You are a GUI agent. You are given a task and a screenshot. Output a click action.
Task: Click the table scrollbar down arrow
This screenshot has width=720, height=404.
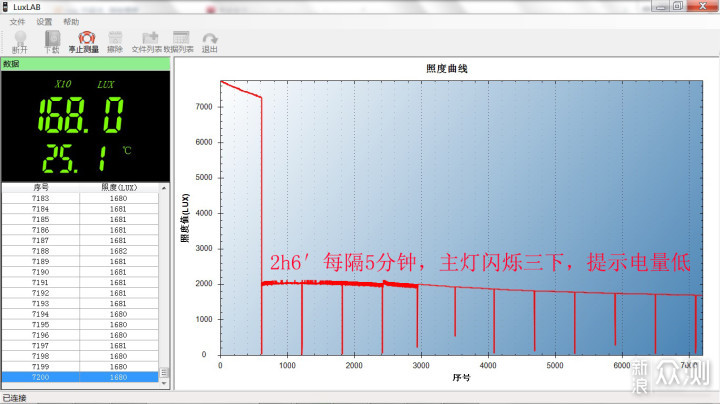pyautogui.click(x=164, y=383)
